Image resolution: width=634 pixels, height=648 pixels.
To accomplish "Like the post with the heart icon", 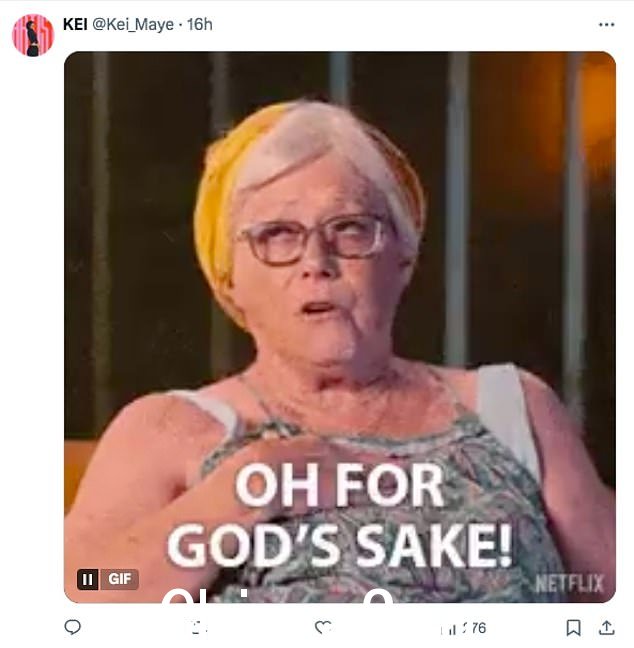I will click(x=323, y=627).
